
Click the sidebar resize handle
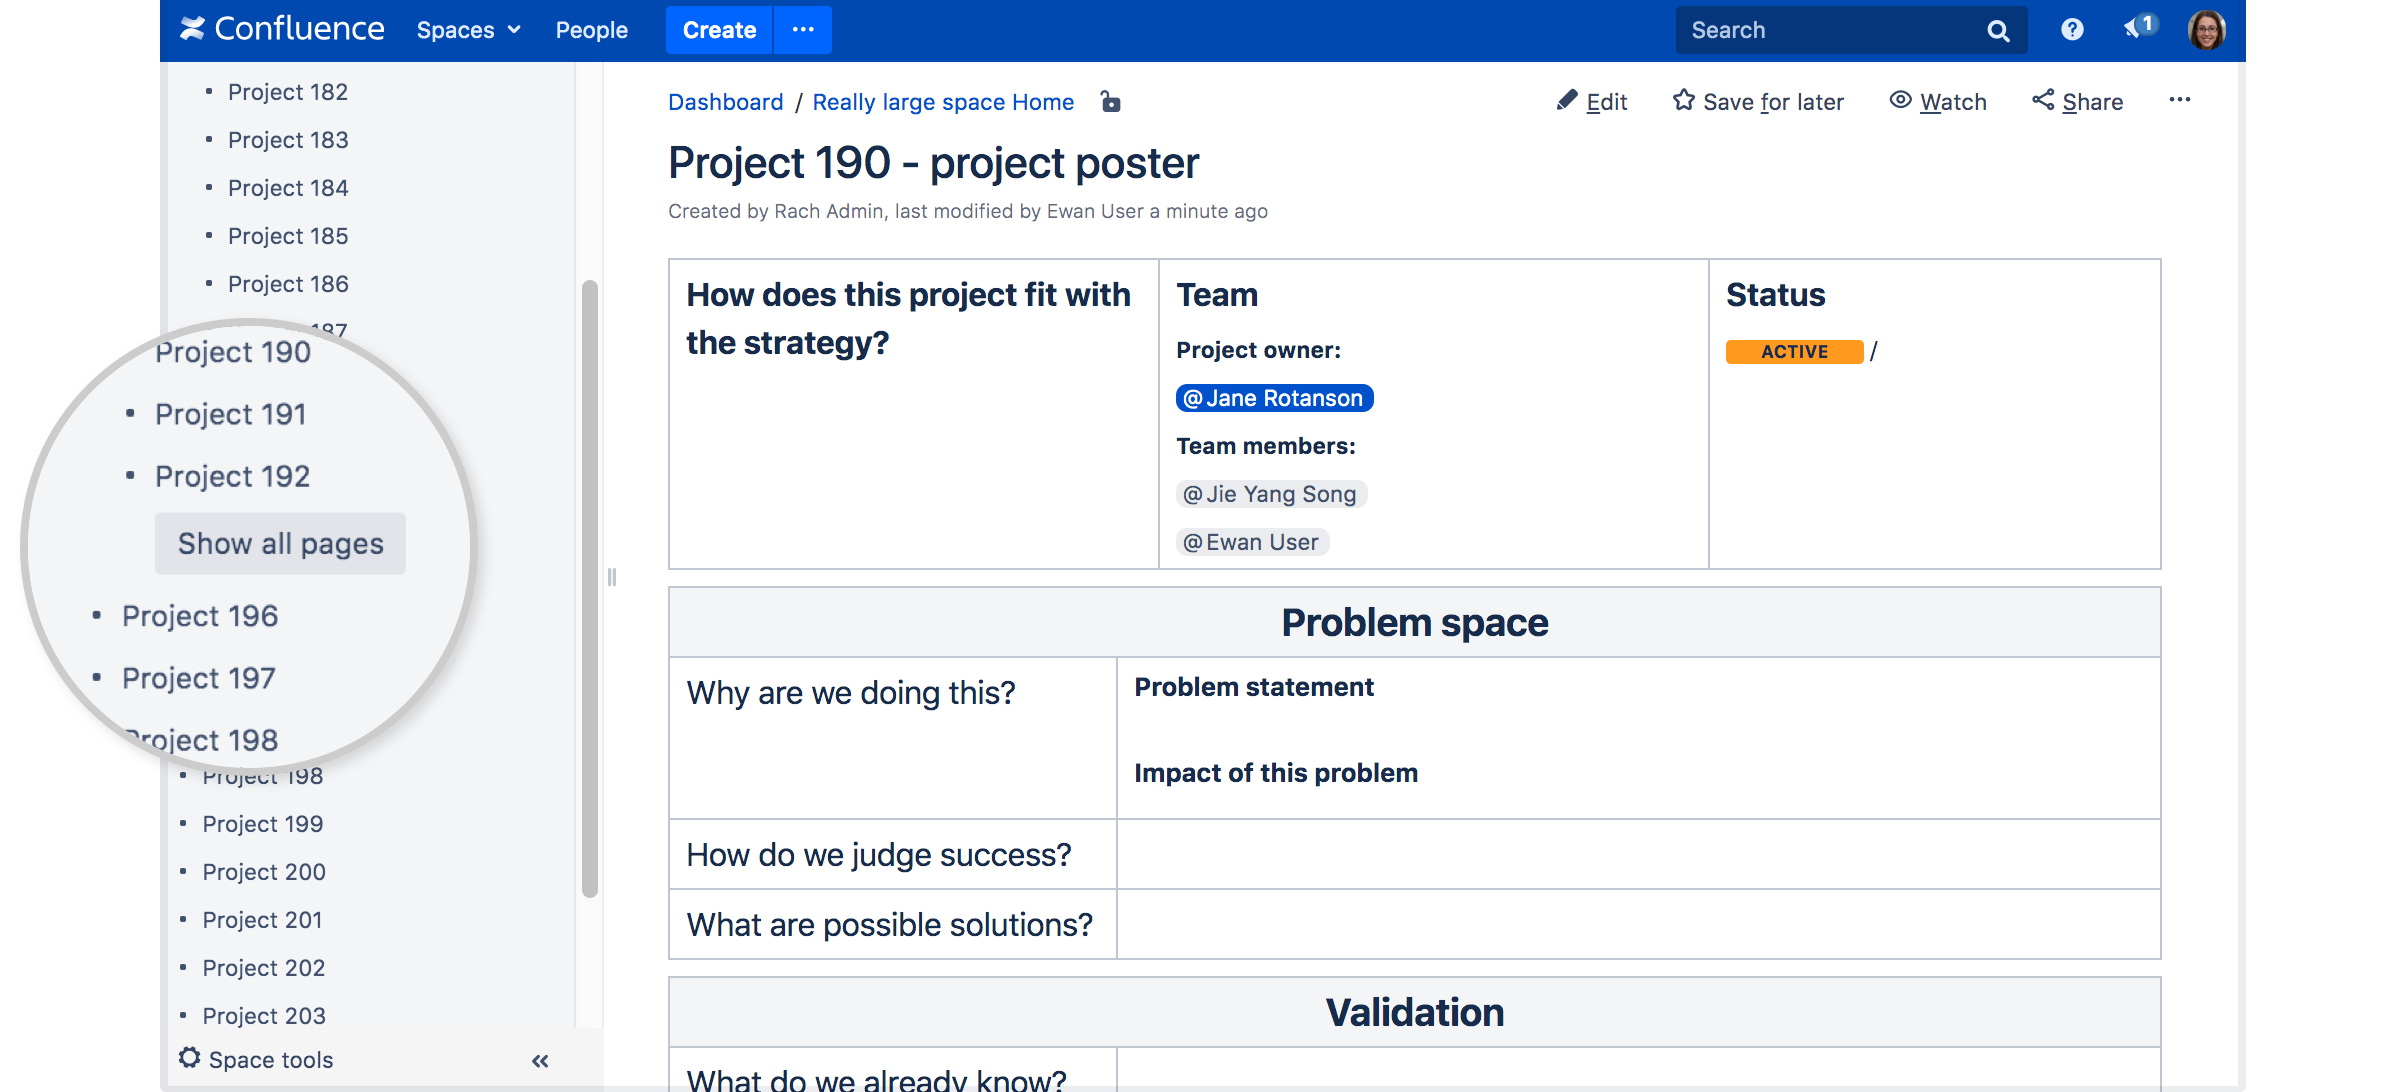click(612, 577)
